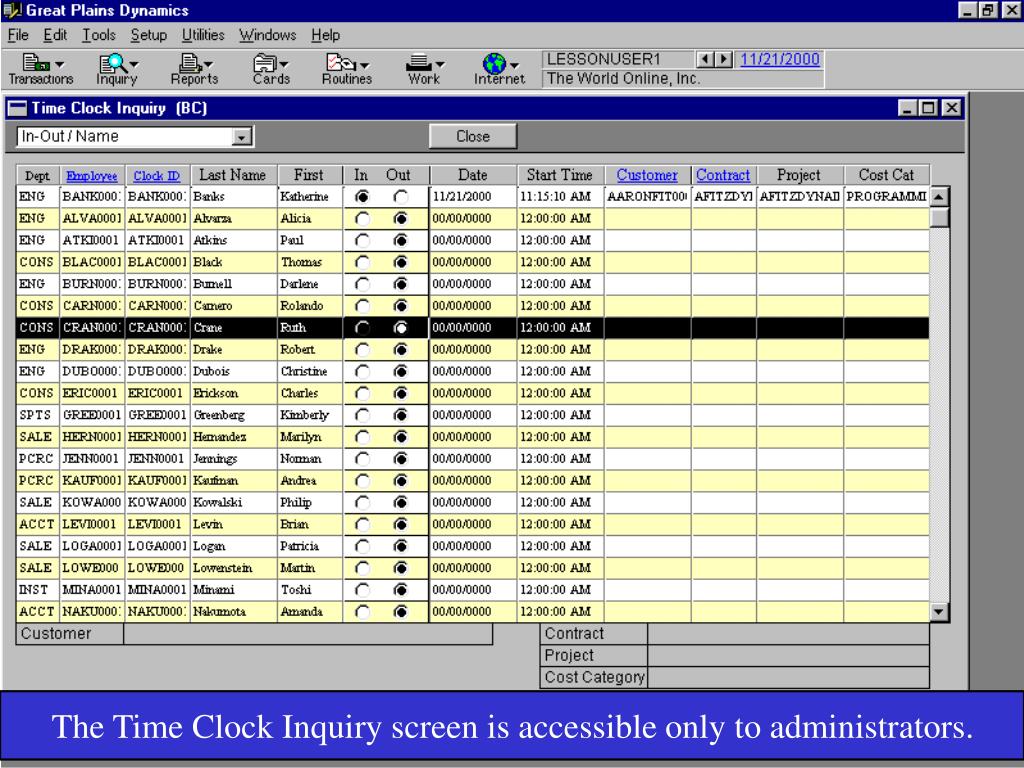Click the Great Plains Dynamics app icon
The image size is (1024, 768).
click(x=12, y=10)
